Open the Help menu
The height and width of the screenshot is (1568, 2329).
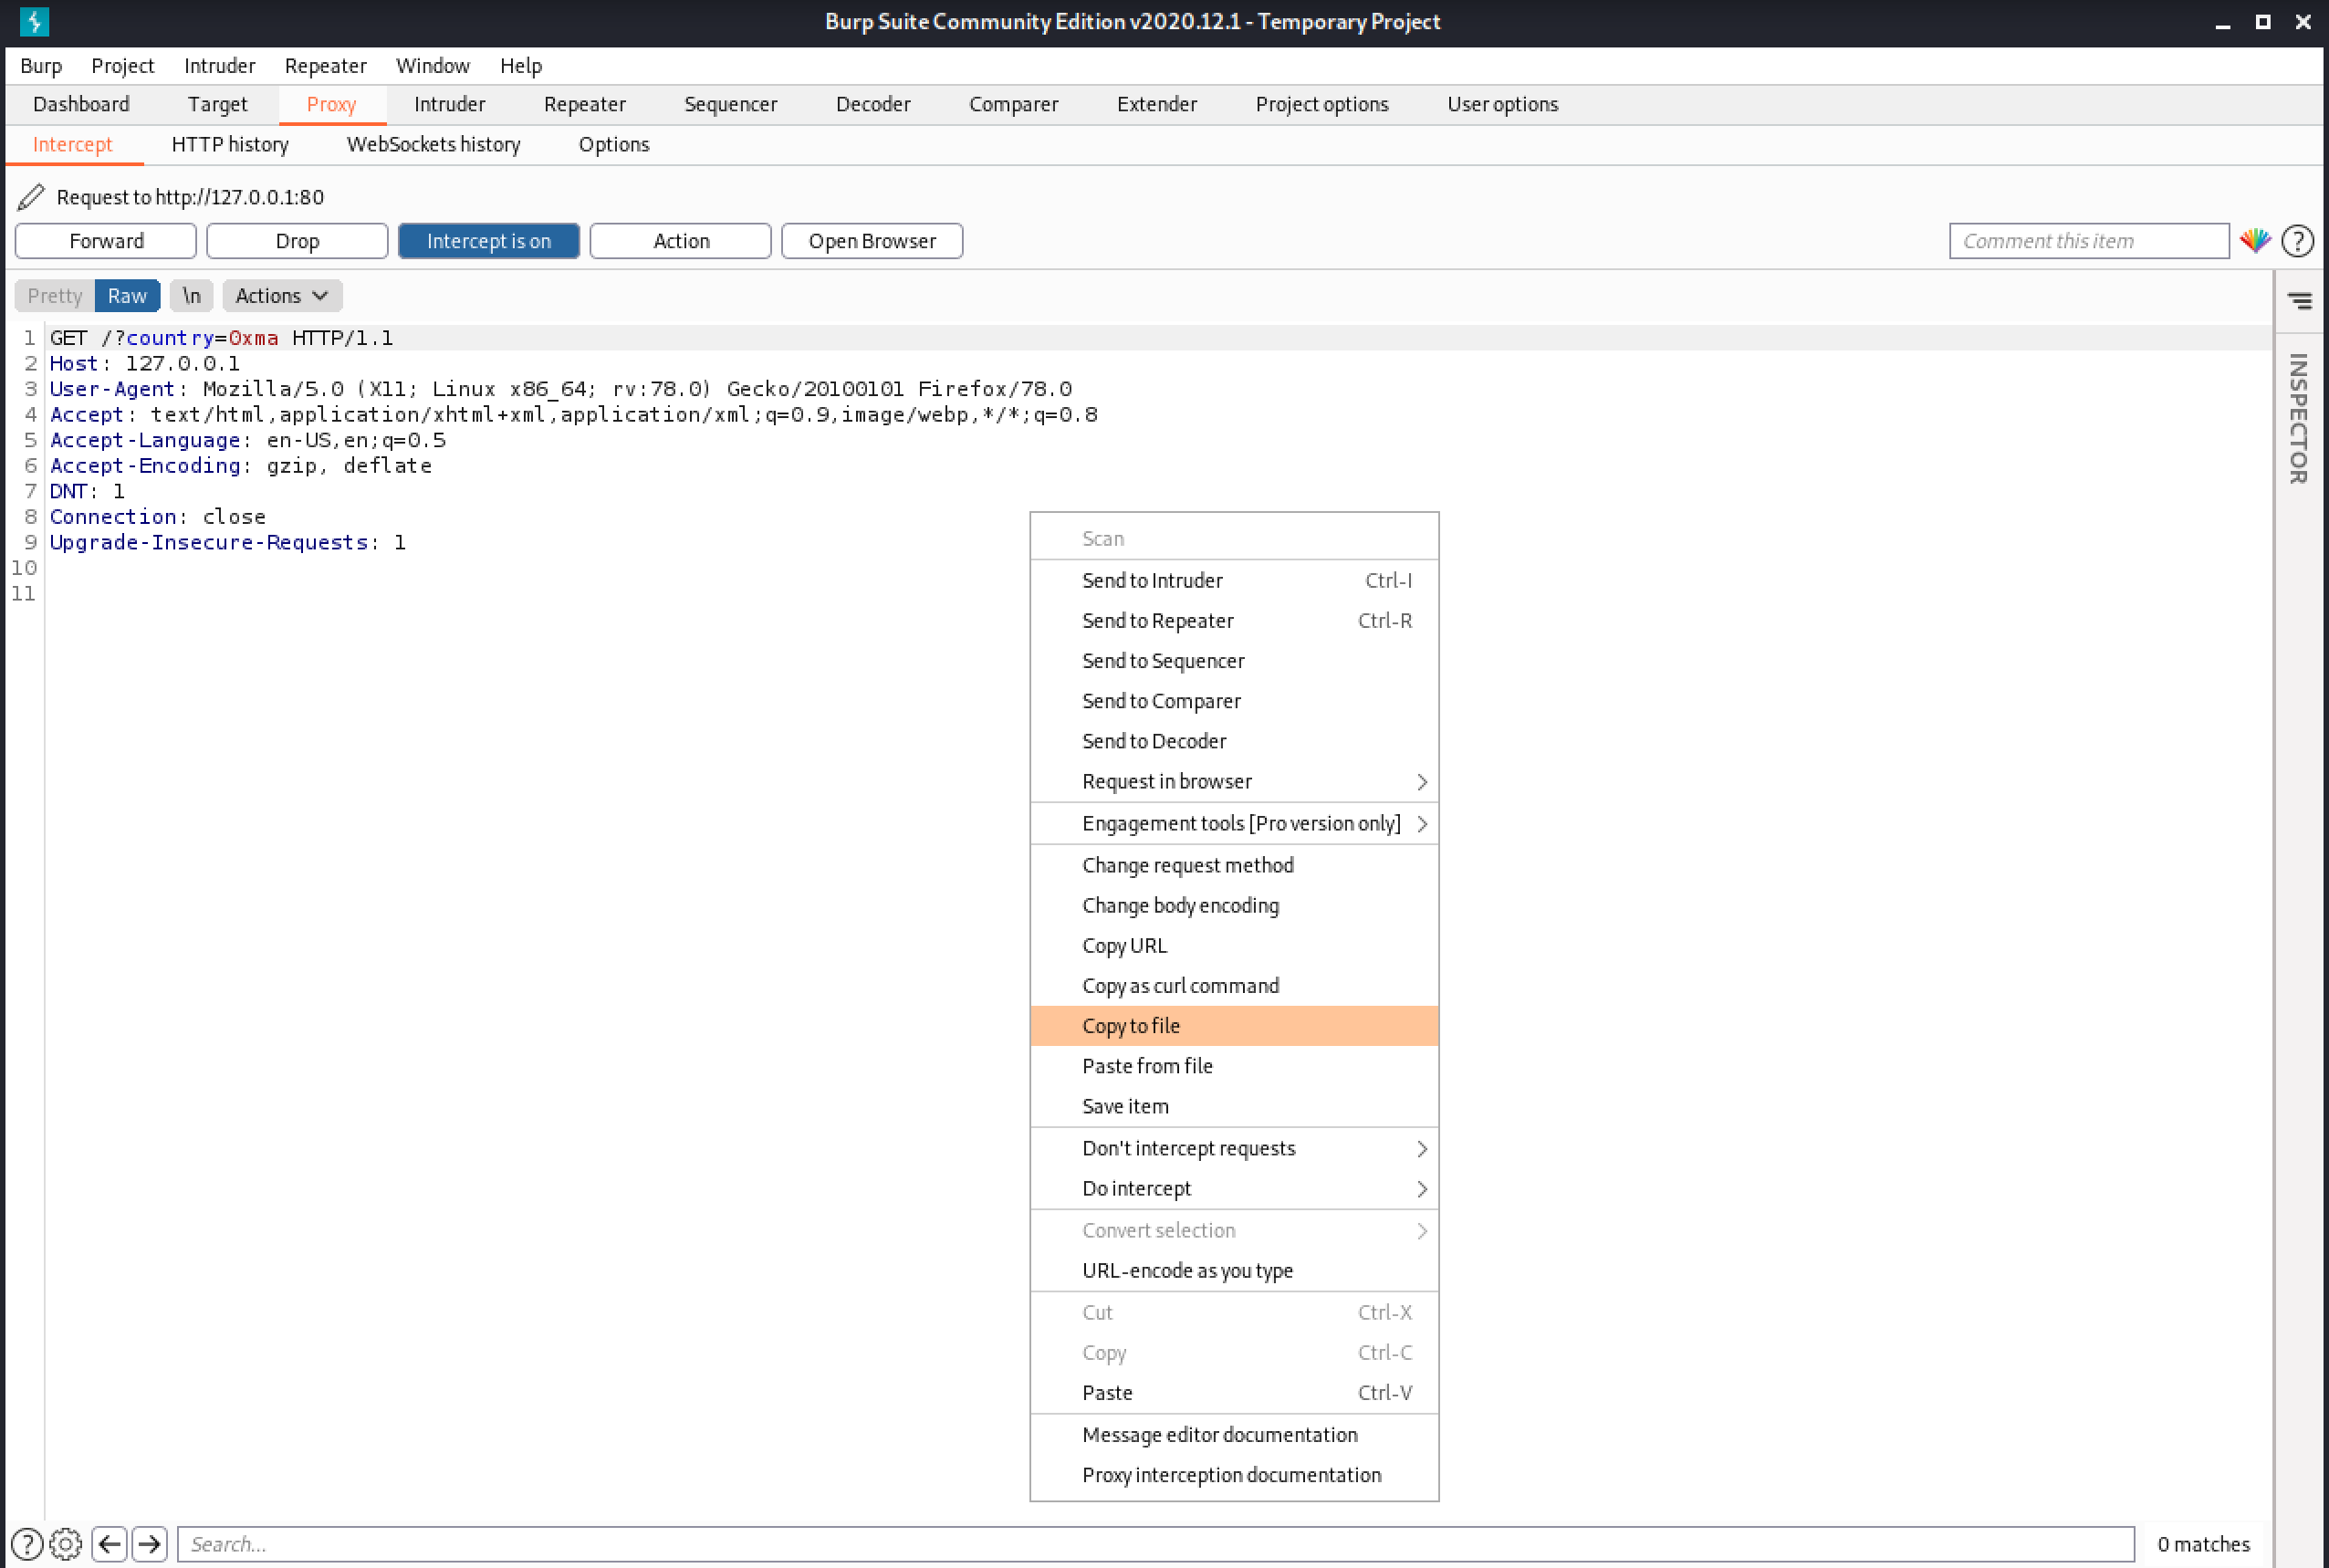point(521,65)
